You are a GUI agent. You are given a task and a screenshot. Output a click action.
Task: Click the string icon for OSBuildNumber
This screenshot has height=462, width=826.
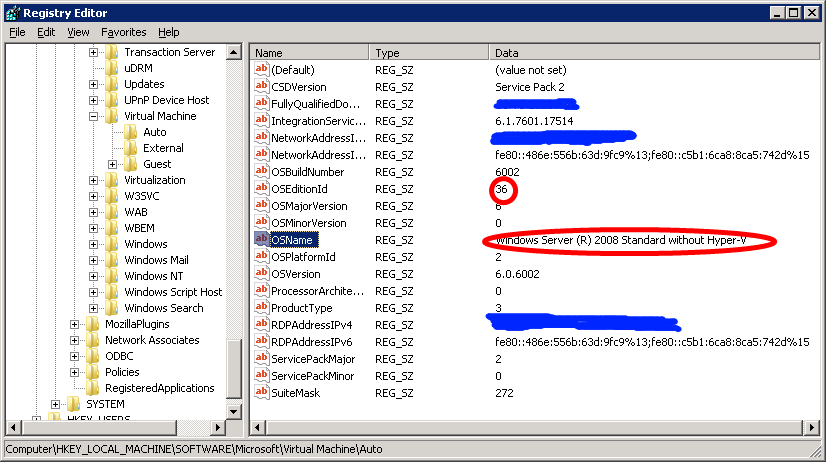coord(261,171)
